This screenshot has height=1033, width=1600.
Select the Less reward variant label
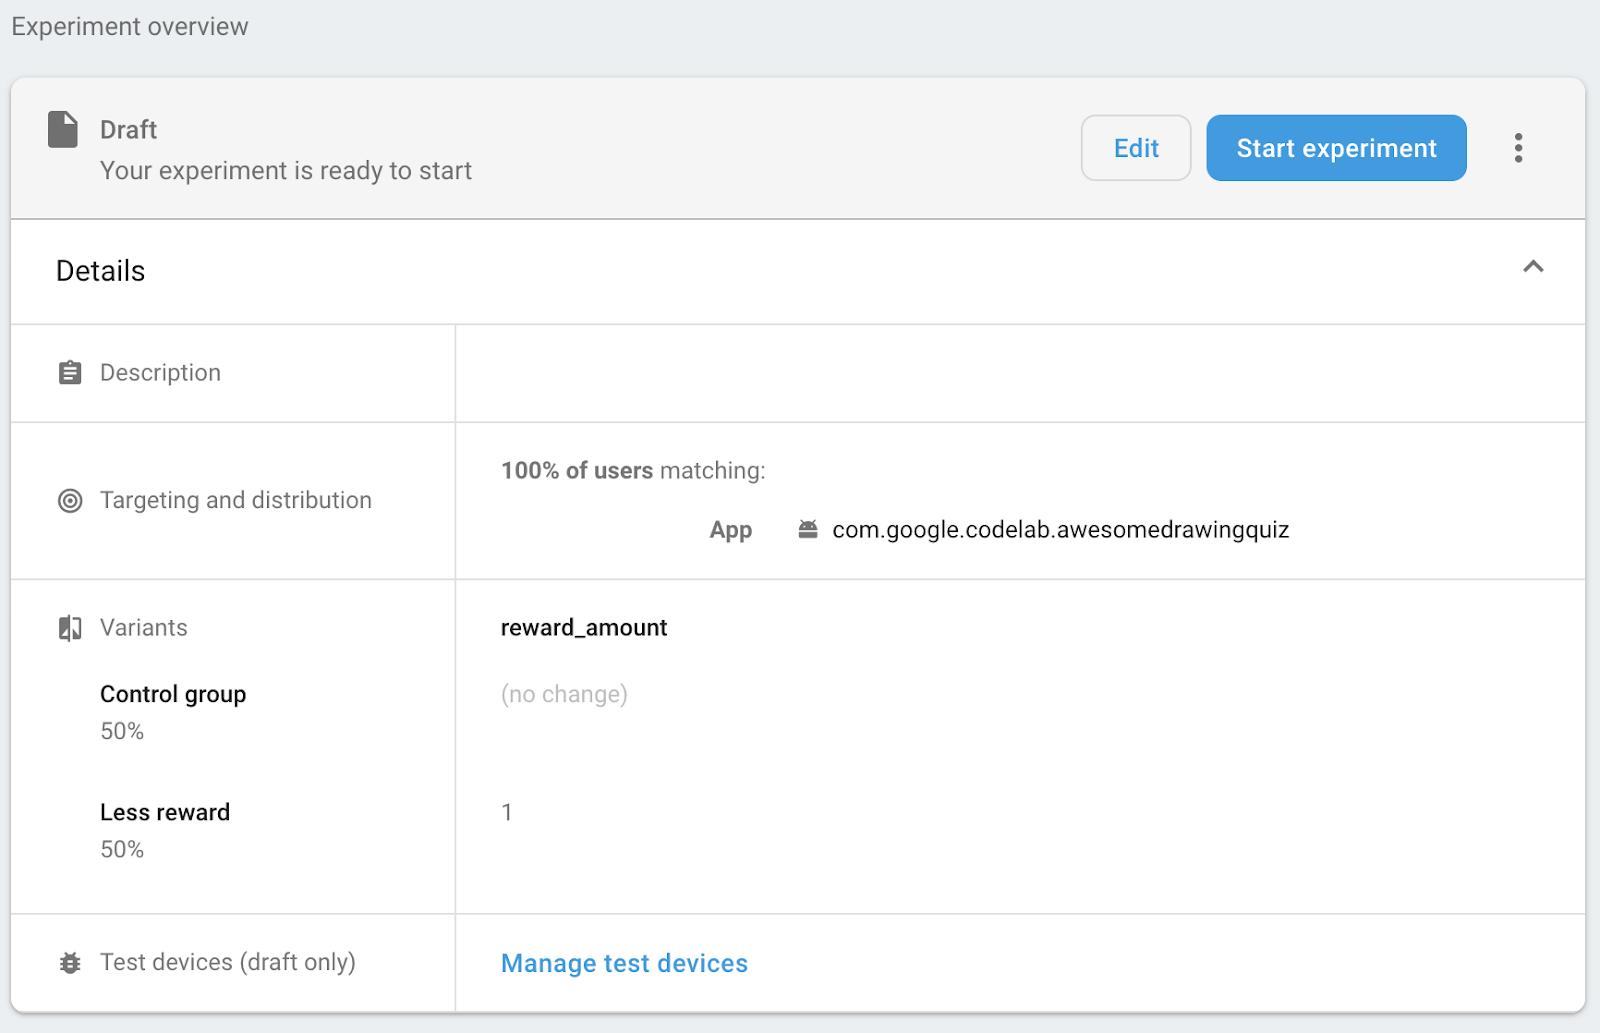tap(165, 812)
